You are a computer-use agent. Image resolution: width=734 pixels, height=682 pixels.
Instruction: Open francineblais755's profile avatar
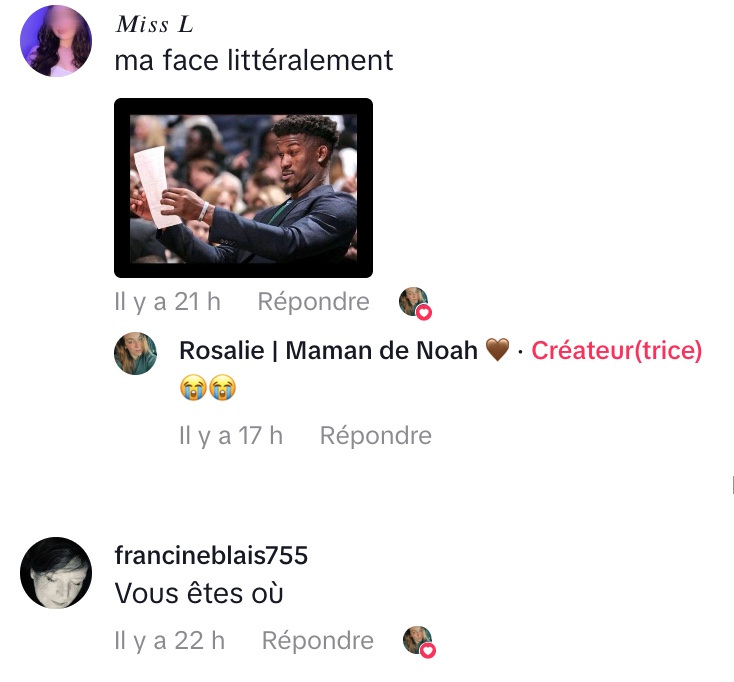click(x=56, y=573)
